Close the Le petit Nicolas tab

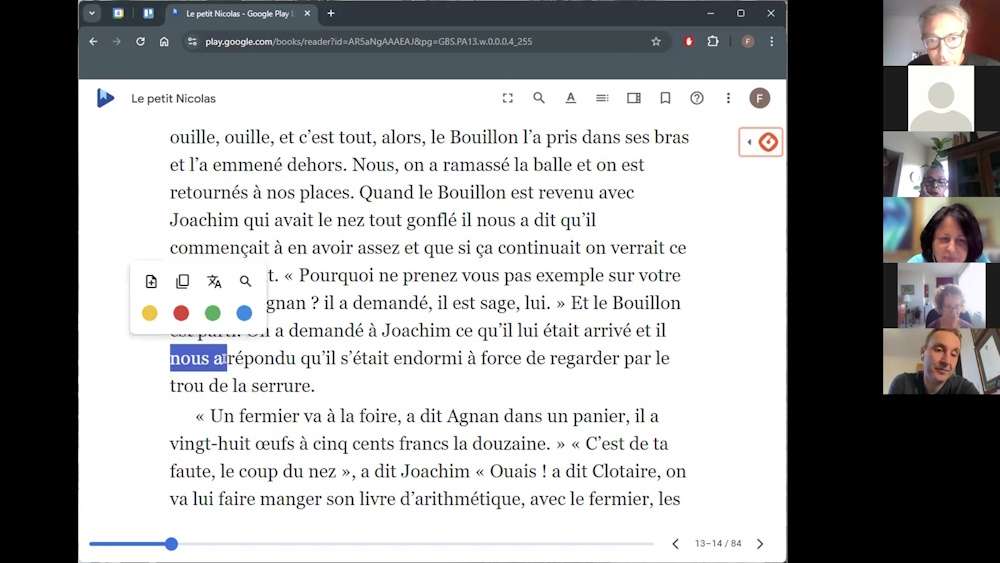point(307,13)
